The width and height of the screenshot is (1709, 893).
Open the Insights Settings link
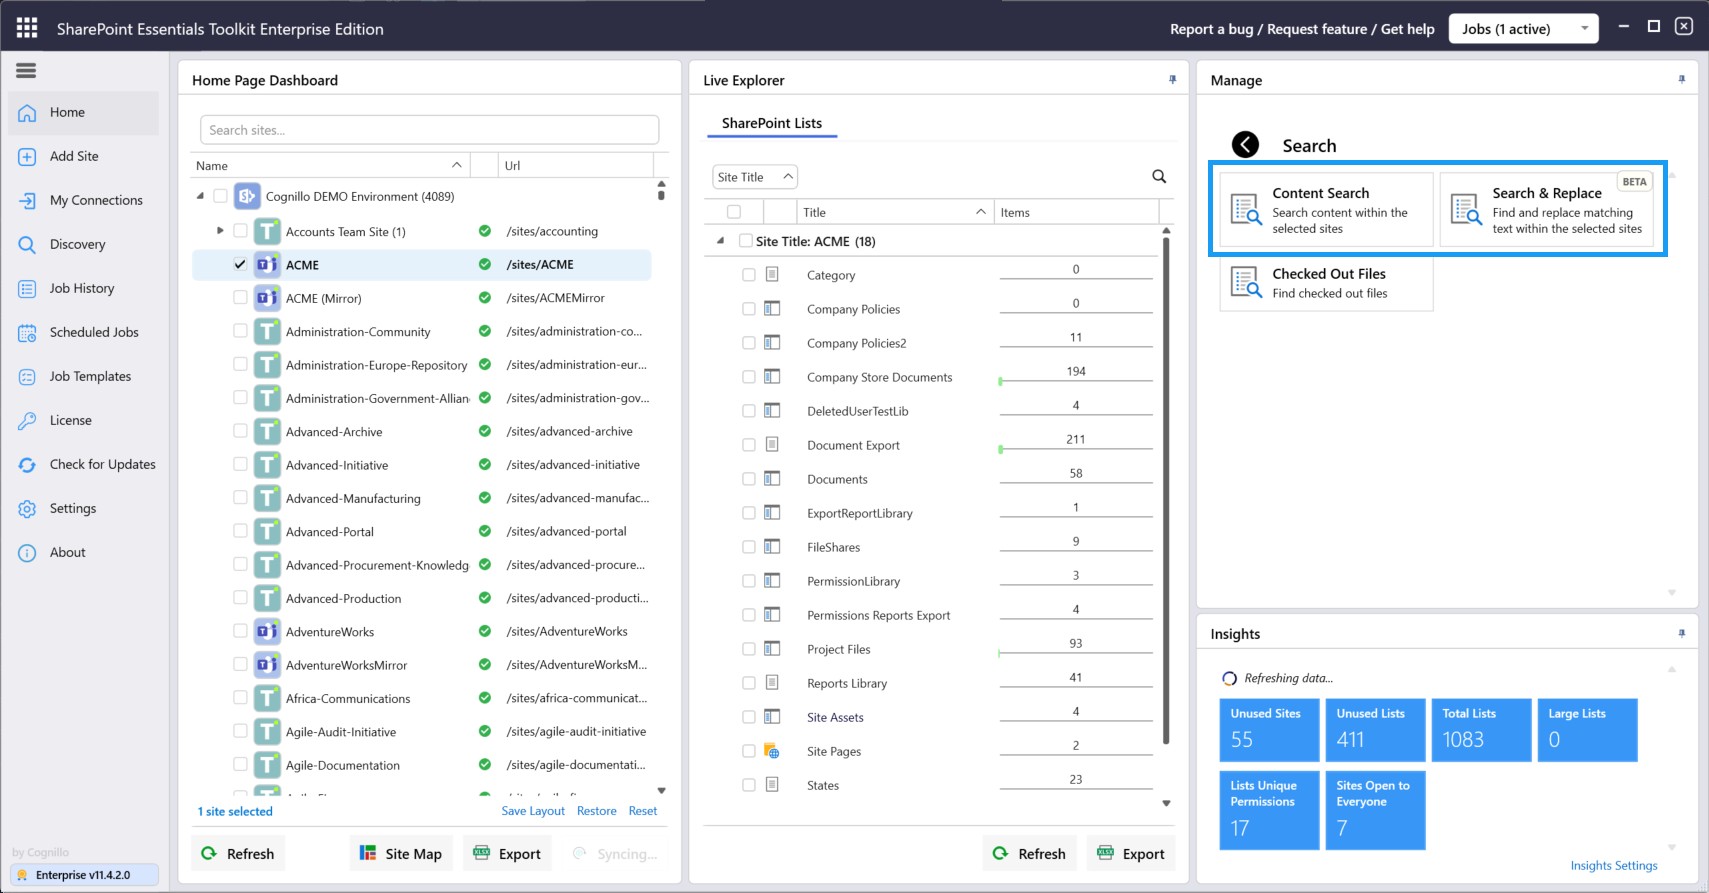[x=1614, y=866]
